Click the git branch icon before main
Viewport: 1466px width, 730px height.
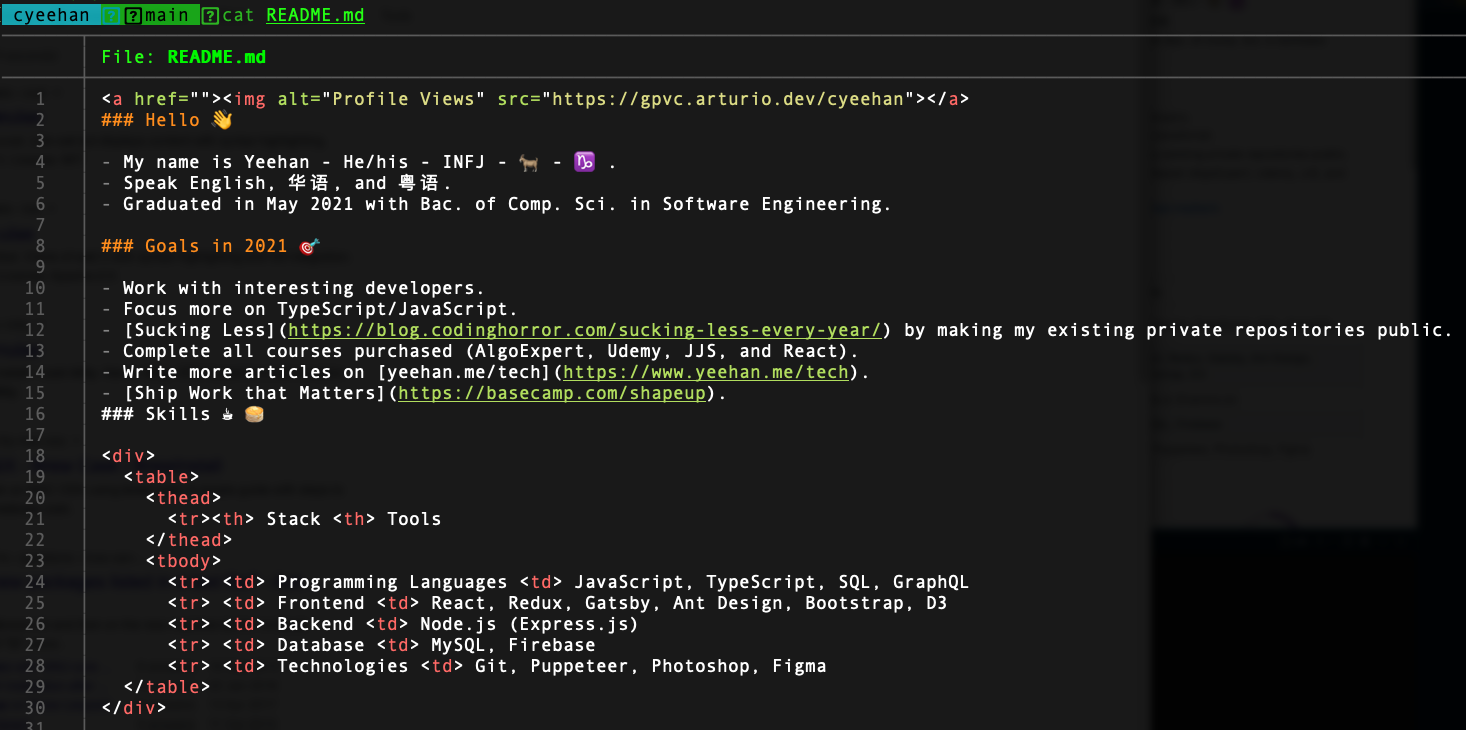coord(133,15)
